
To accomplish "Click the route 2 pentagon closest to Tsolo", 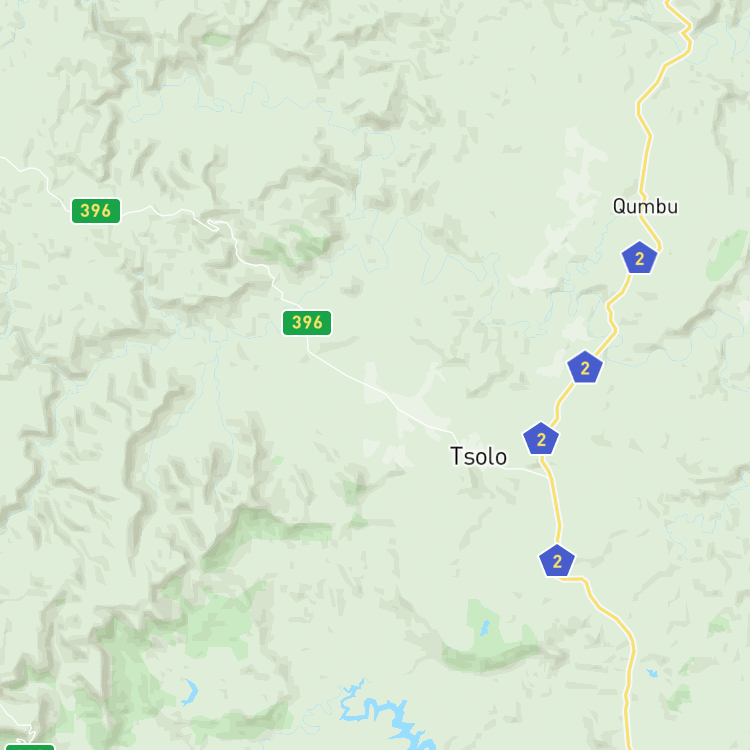I will (541, 439).
